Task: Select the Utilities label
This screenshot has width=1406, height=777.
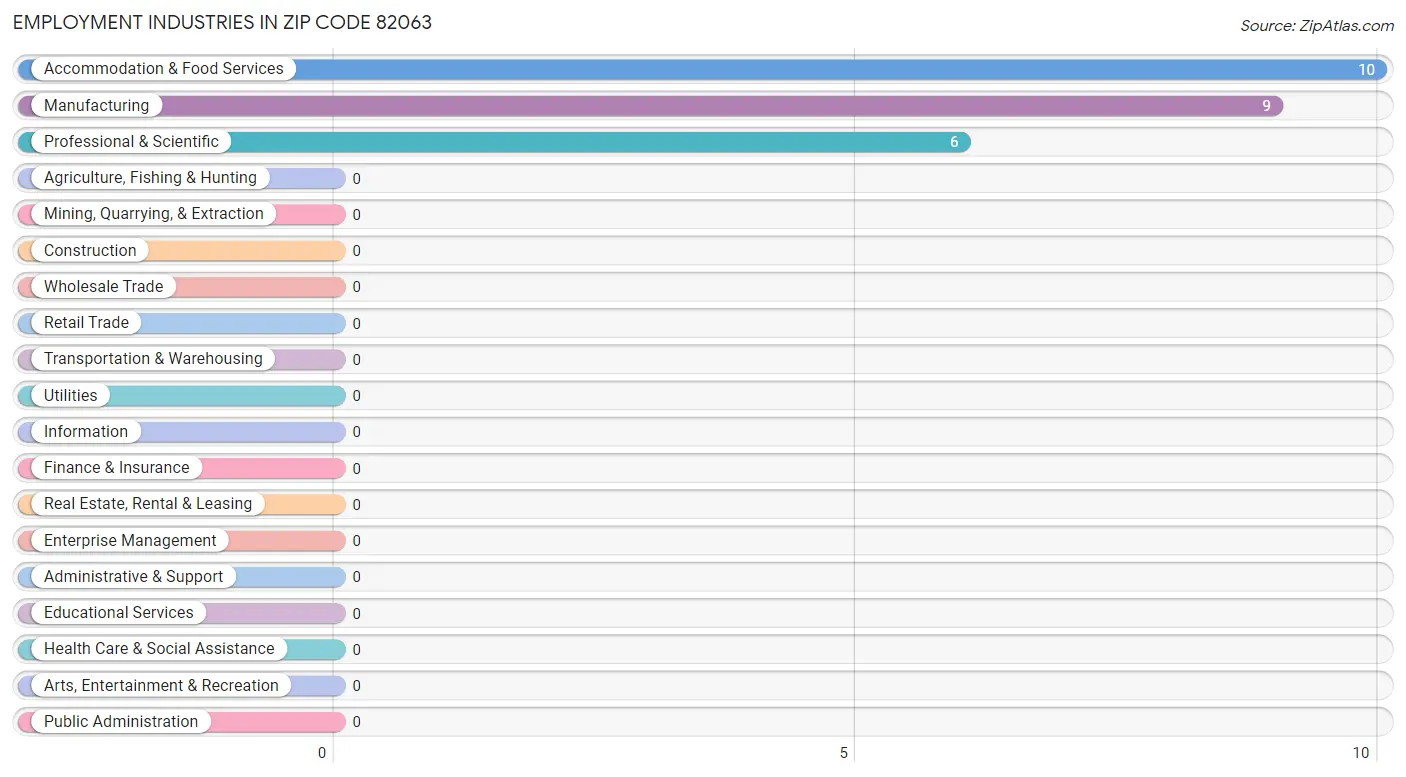Action: click(71, 395)
